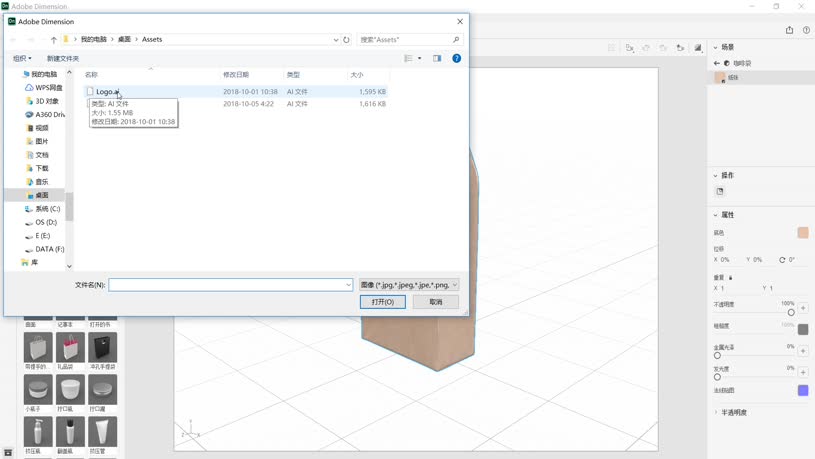Select 3D 对象 in the navigation tree
815x459 pixels.
point(43,101)
